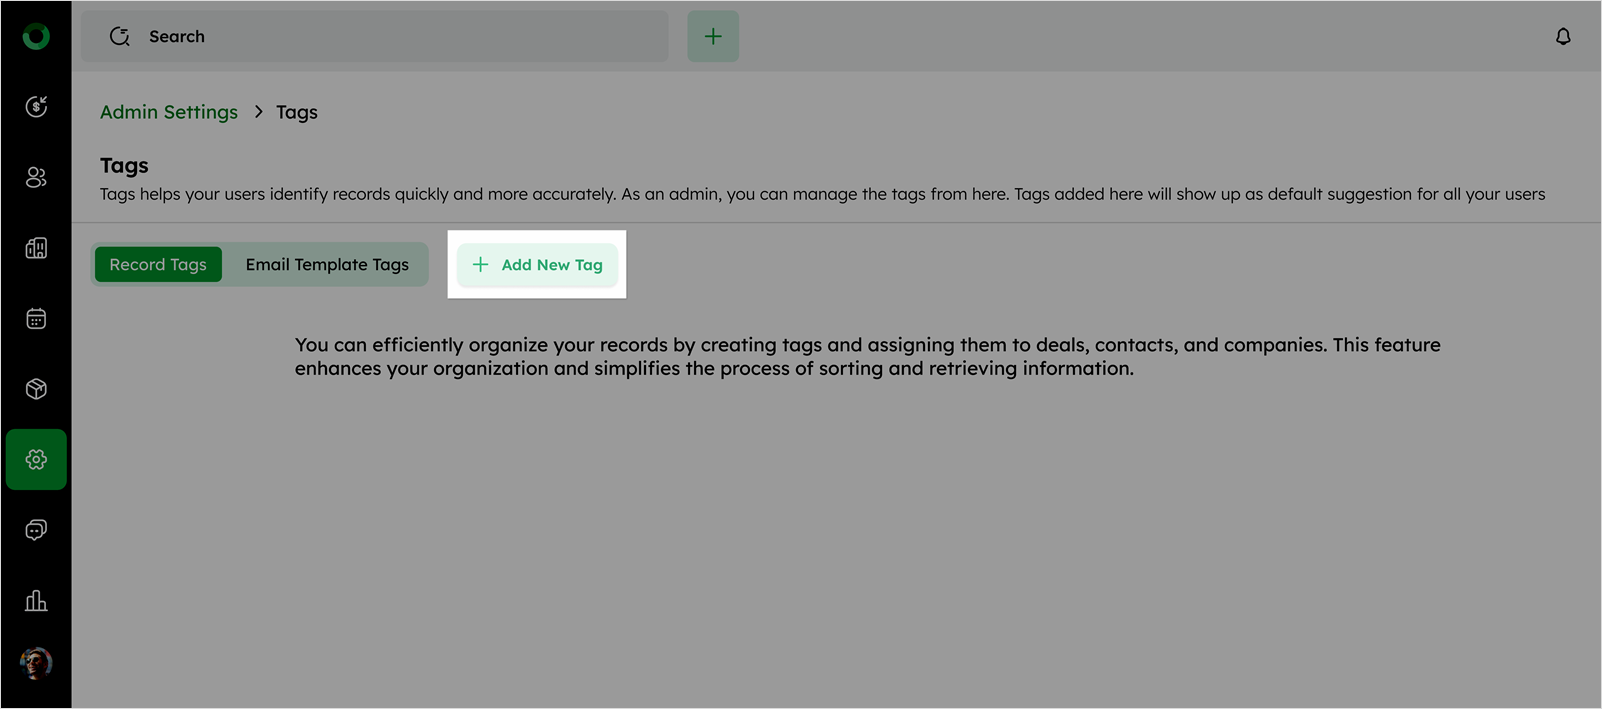Image resolution: width=1602 pixels, height=709 pixels.
Task: Click the search icon in top bar
Action: (x=120, y=37)
